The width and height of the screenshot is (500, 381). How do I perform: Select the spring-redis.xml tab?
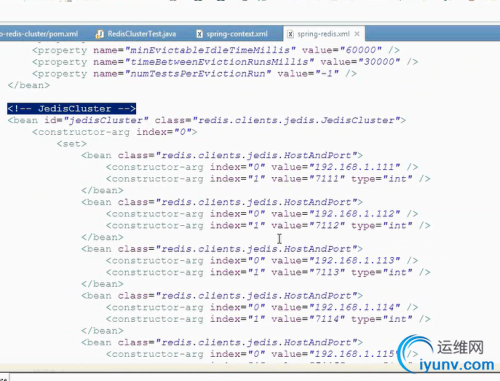pos(323,34)
